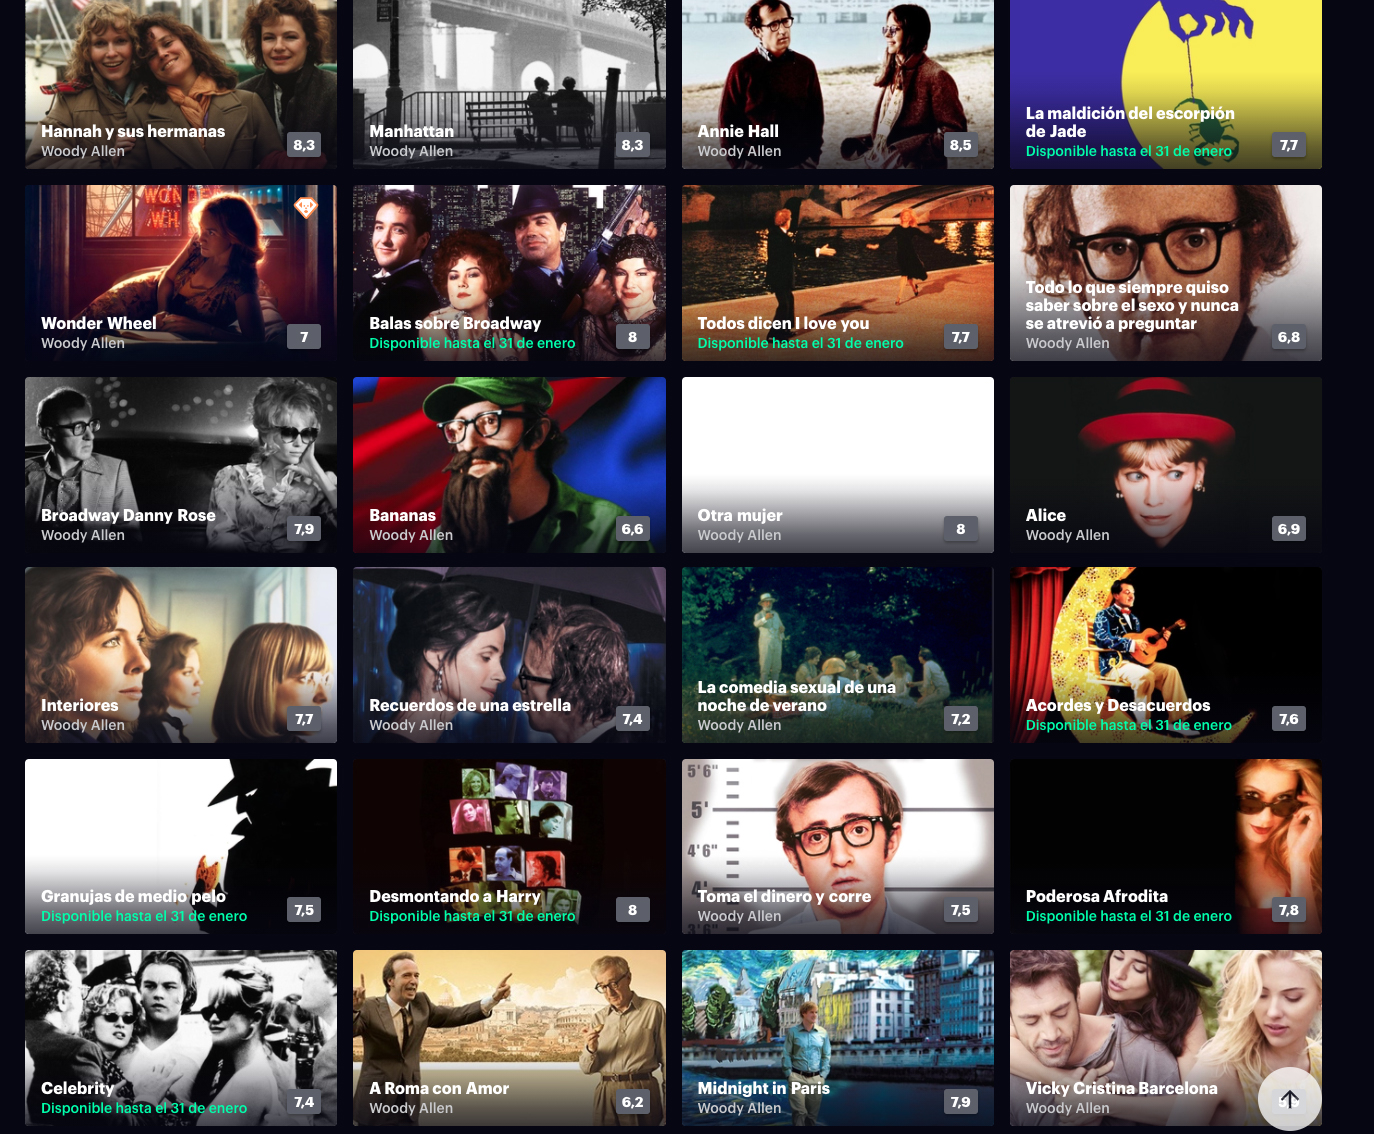Click the 6,6 rating badge on Bananas
Screen dimensions: 1374x1134
click(x=632, y=529)
